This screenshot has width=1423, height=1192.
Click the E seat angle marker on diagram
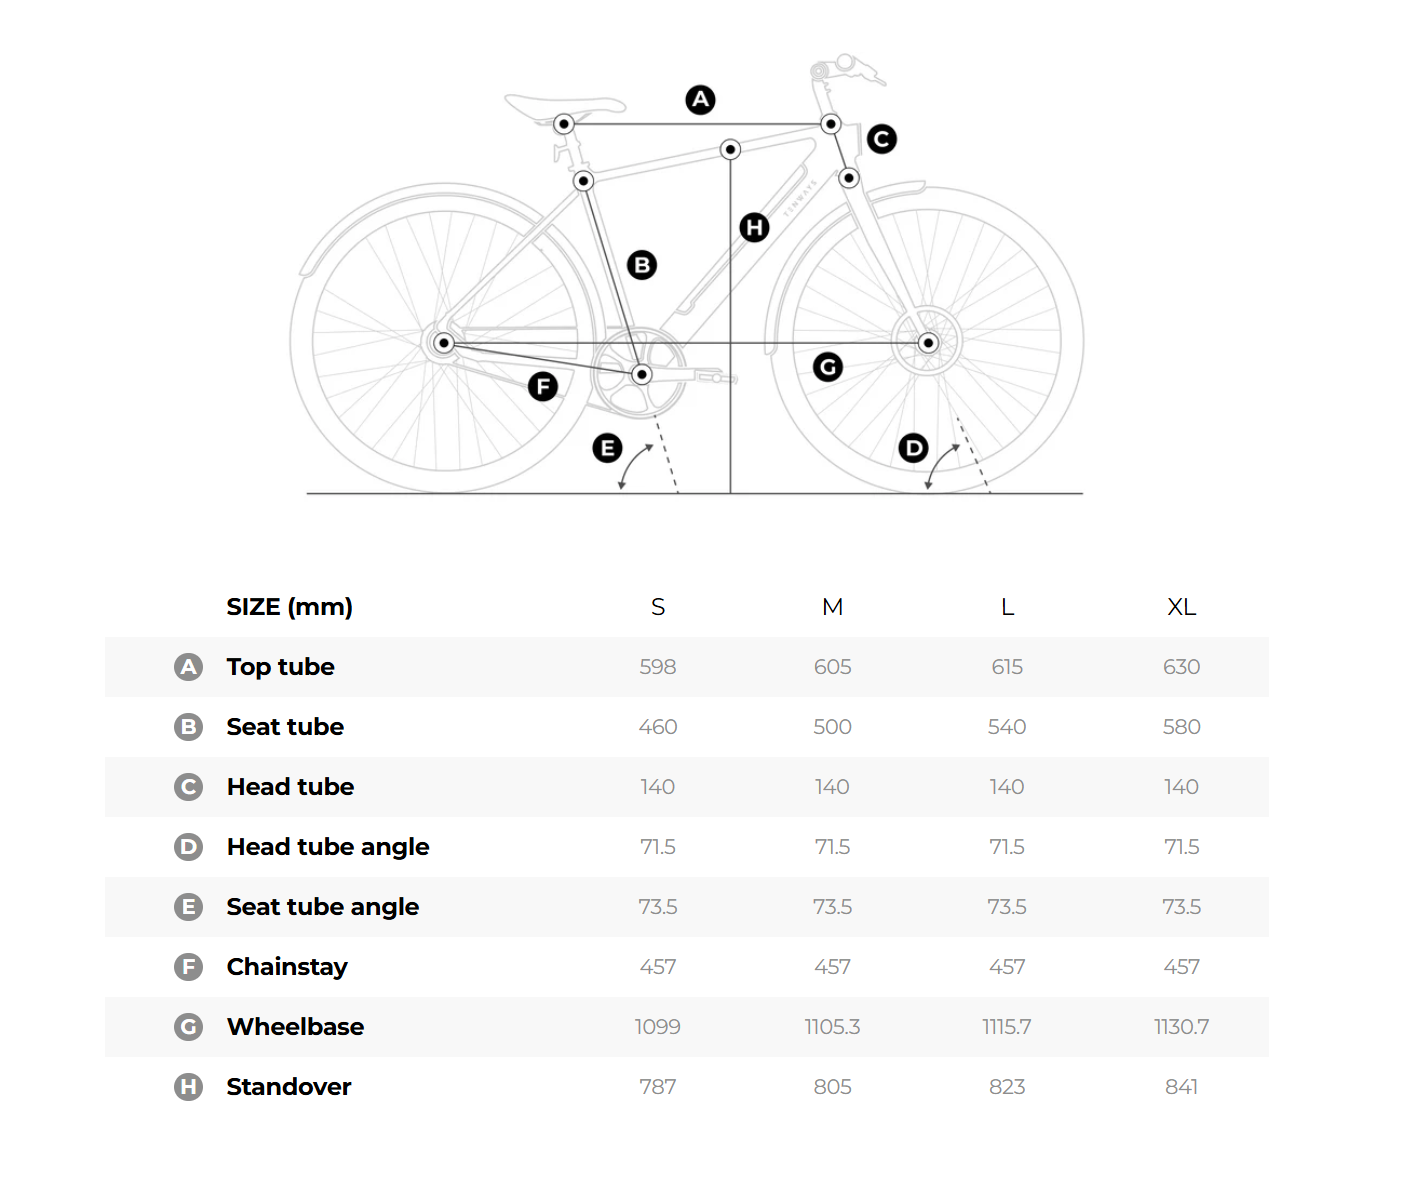tap(607, 448)
